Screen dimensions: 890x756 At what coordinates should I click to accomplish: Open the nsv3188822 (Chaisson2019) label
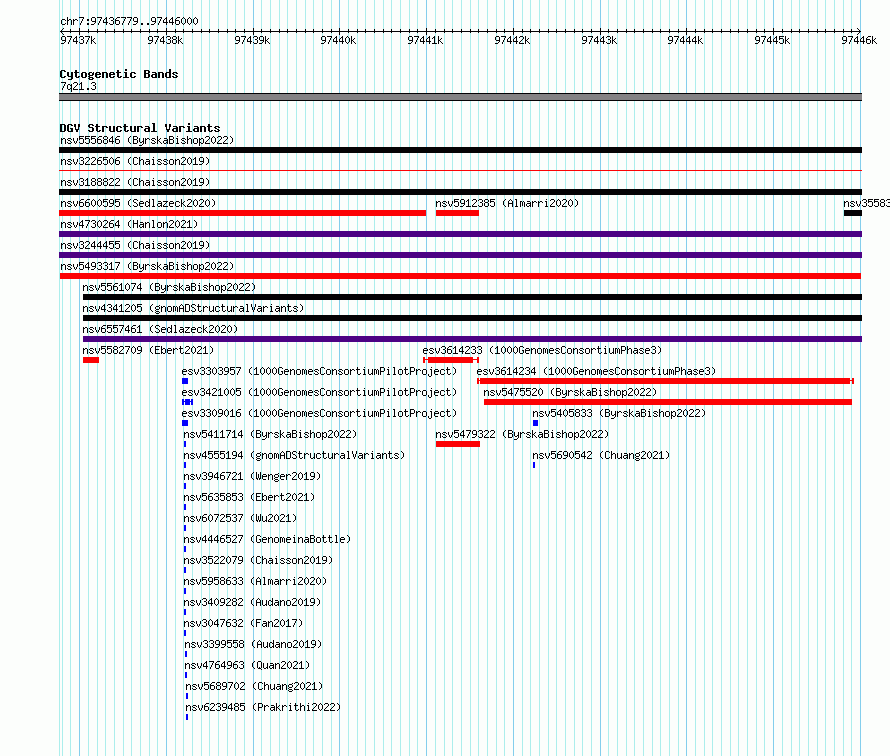135,182
